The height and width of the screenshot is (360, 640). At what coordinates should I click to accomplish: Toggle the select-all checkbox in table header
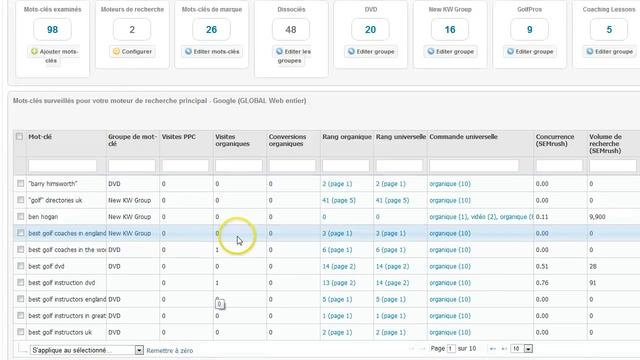click(19, 136)
